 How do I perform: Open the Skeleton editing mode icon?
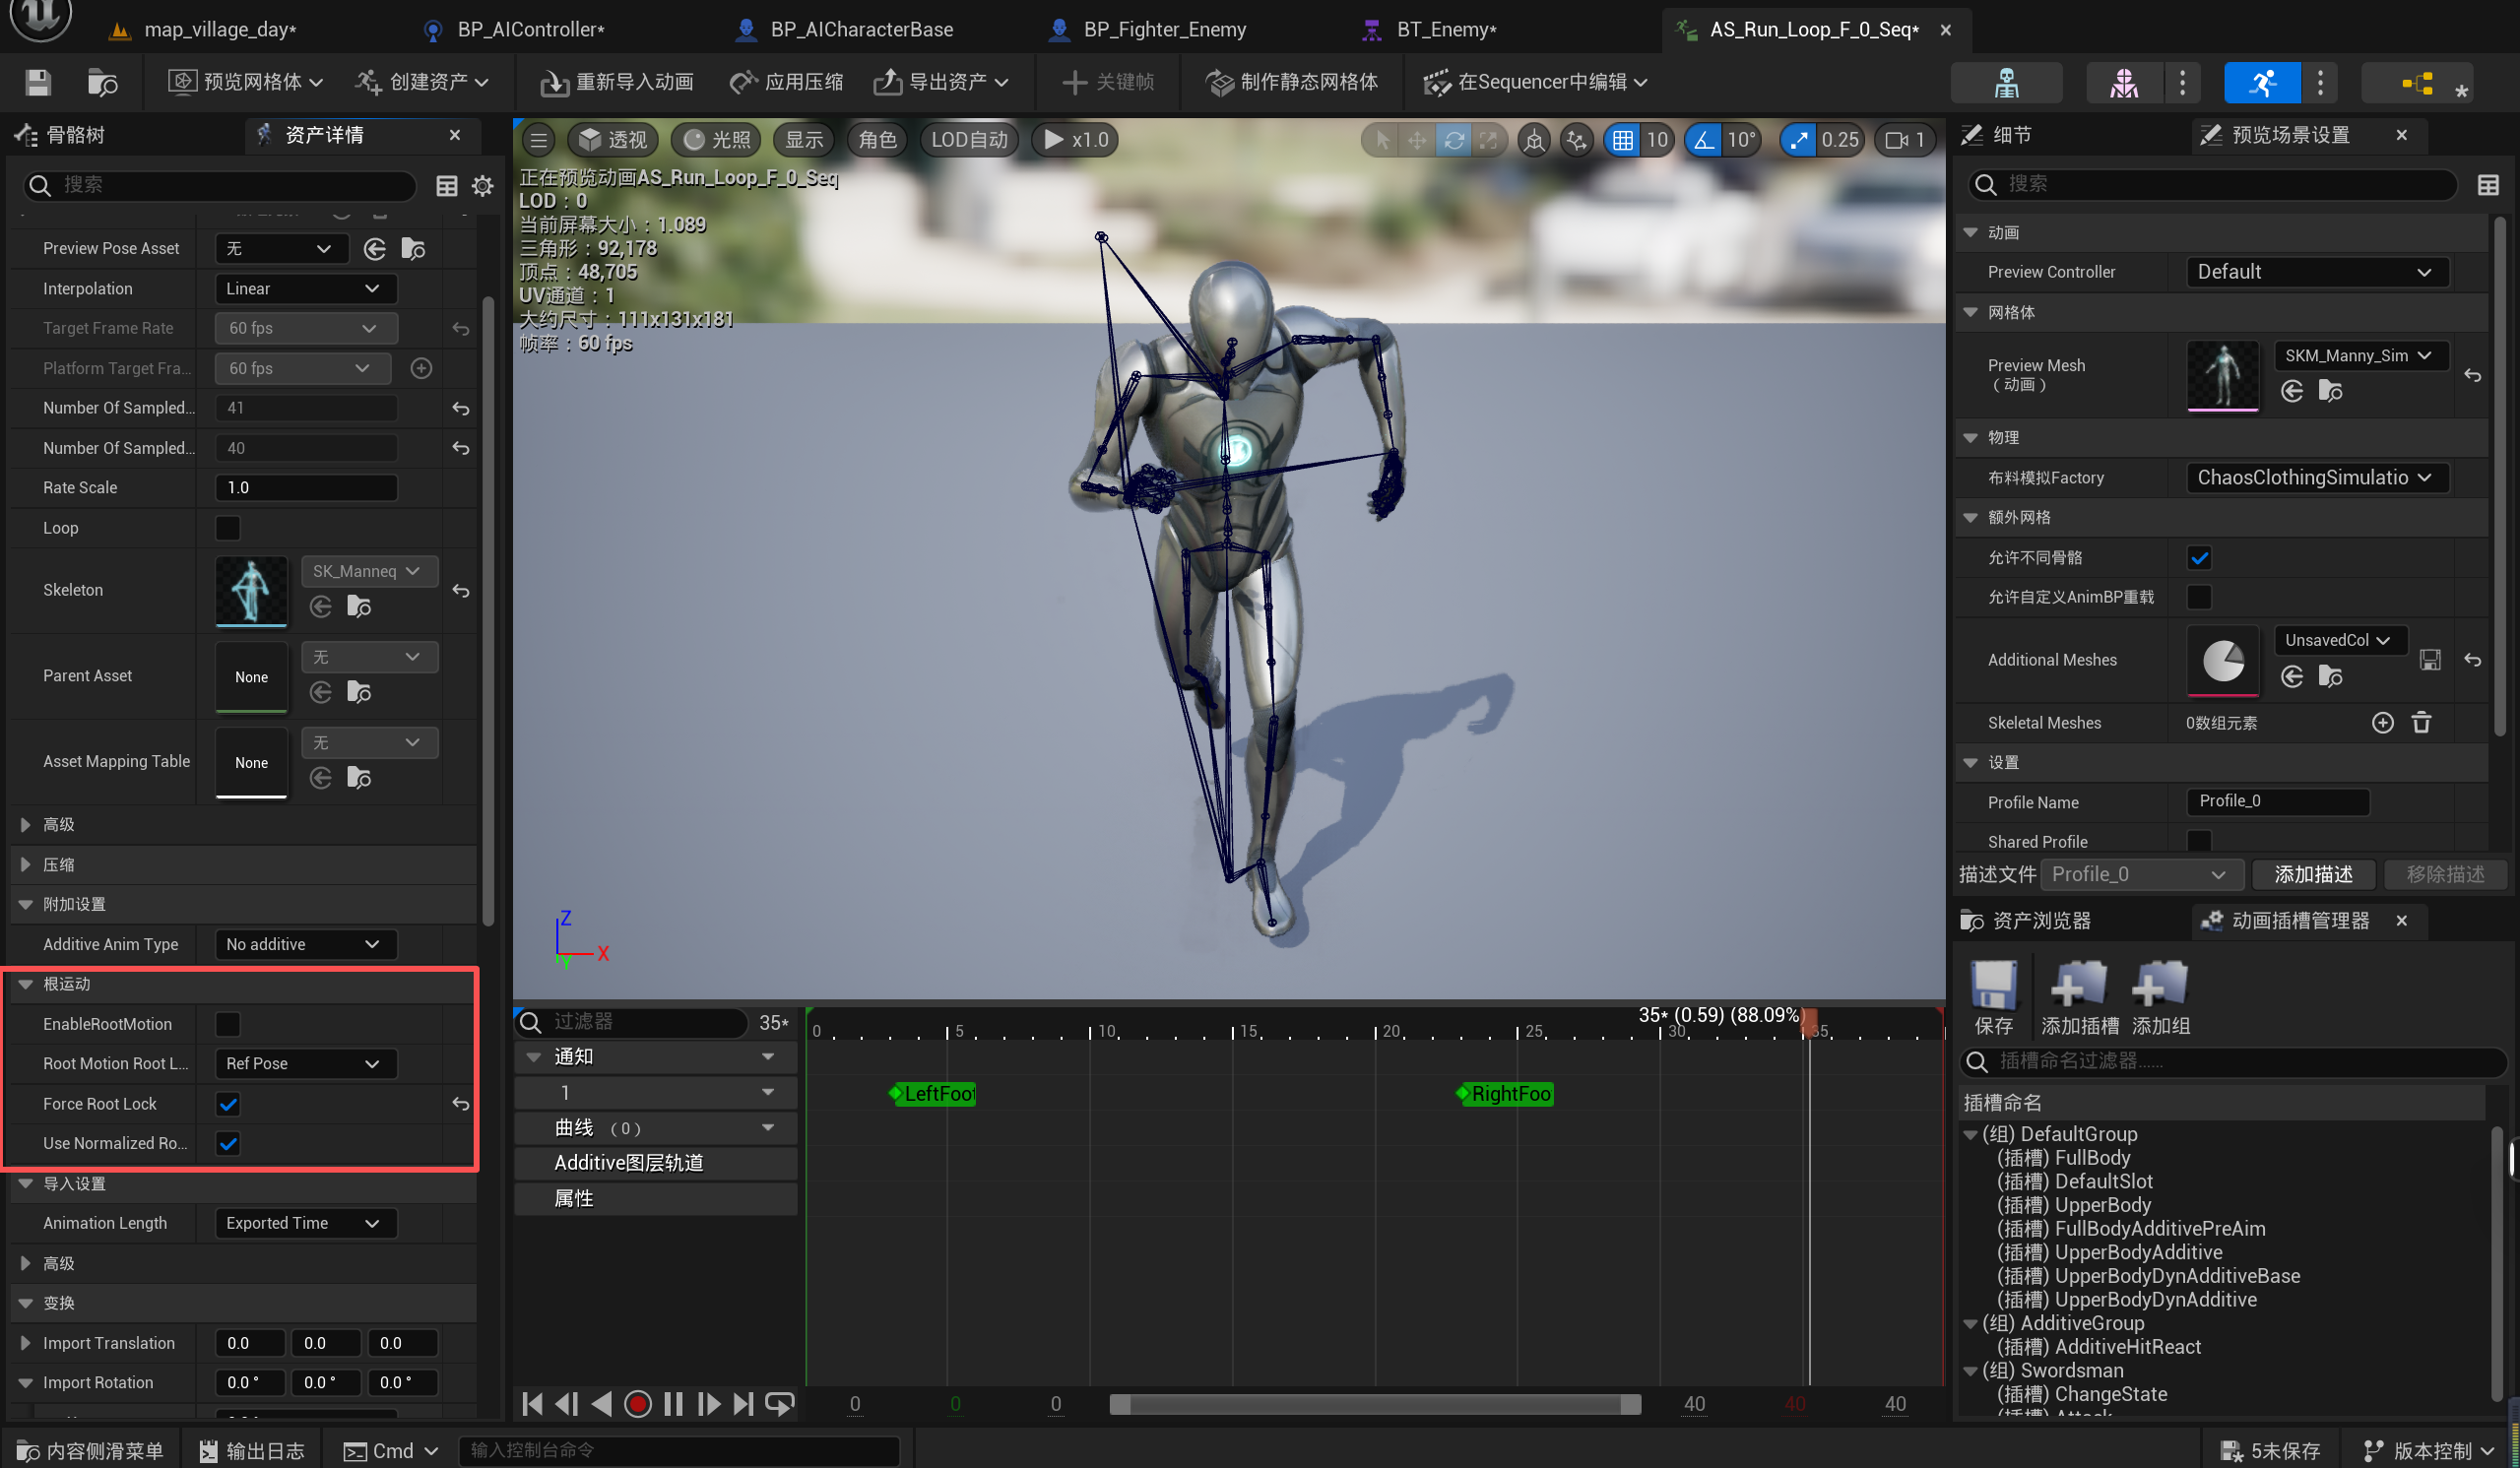click(x=2006, y=82)
